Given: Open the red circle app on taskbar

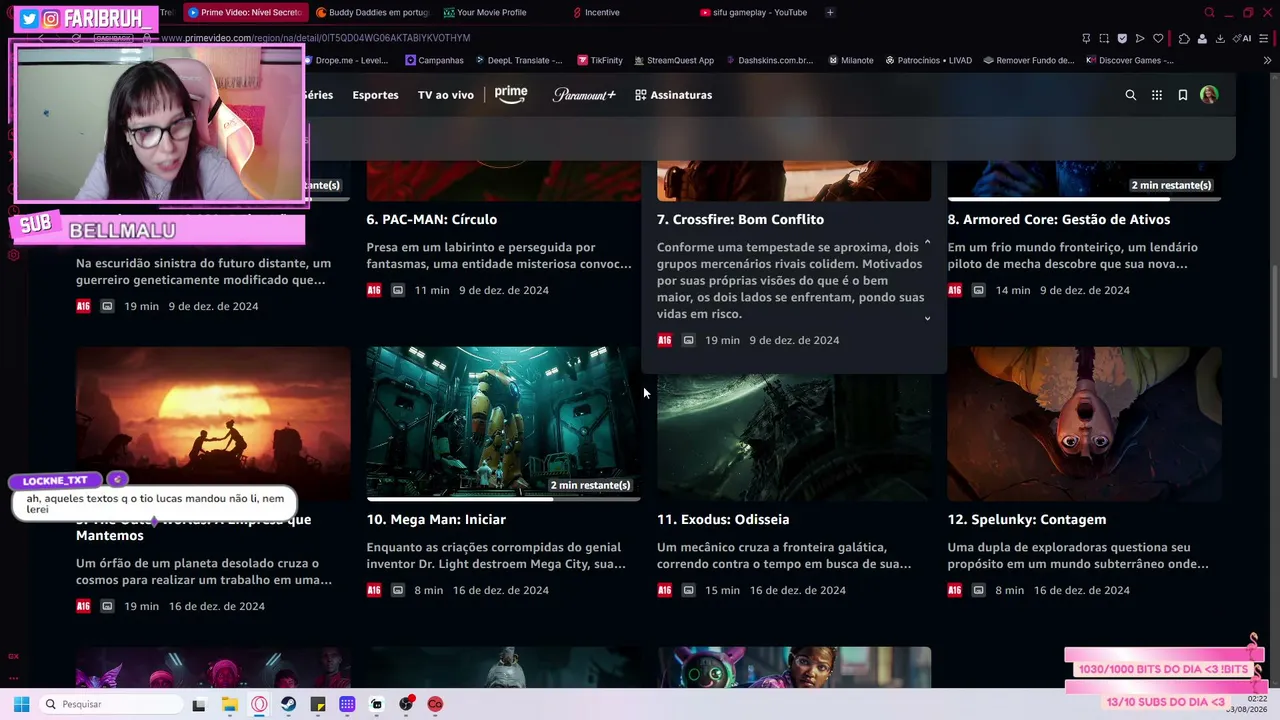Looking at the screenshot, I should (x=435, y=704).
